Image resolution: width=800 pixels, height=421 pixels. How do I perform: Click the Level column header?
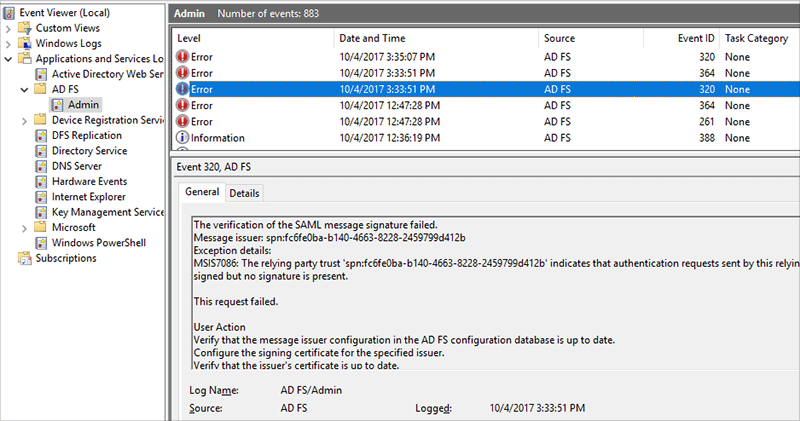tap(190, 38)
